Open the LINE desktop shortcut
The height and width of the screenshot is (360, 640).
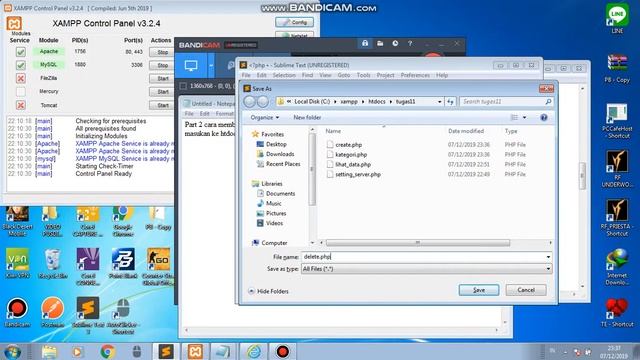[x=617, y=19]
